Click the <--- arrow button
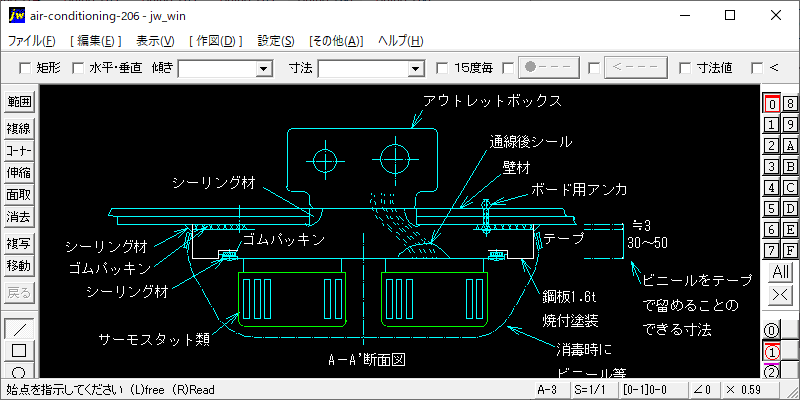Viewport: 800px width, 400px height. coord(636,67)
